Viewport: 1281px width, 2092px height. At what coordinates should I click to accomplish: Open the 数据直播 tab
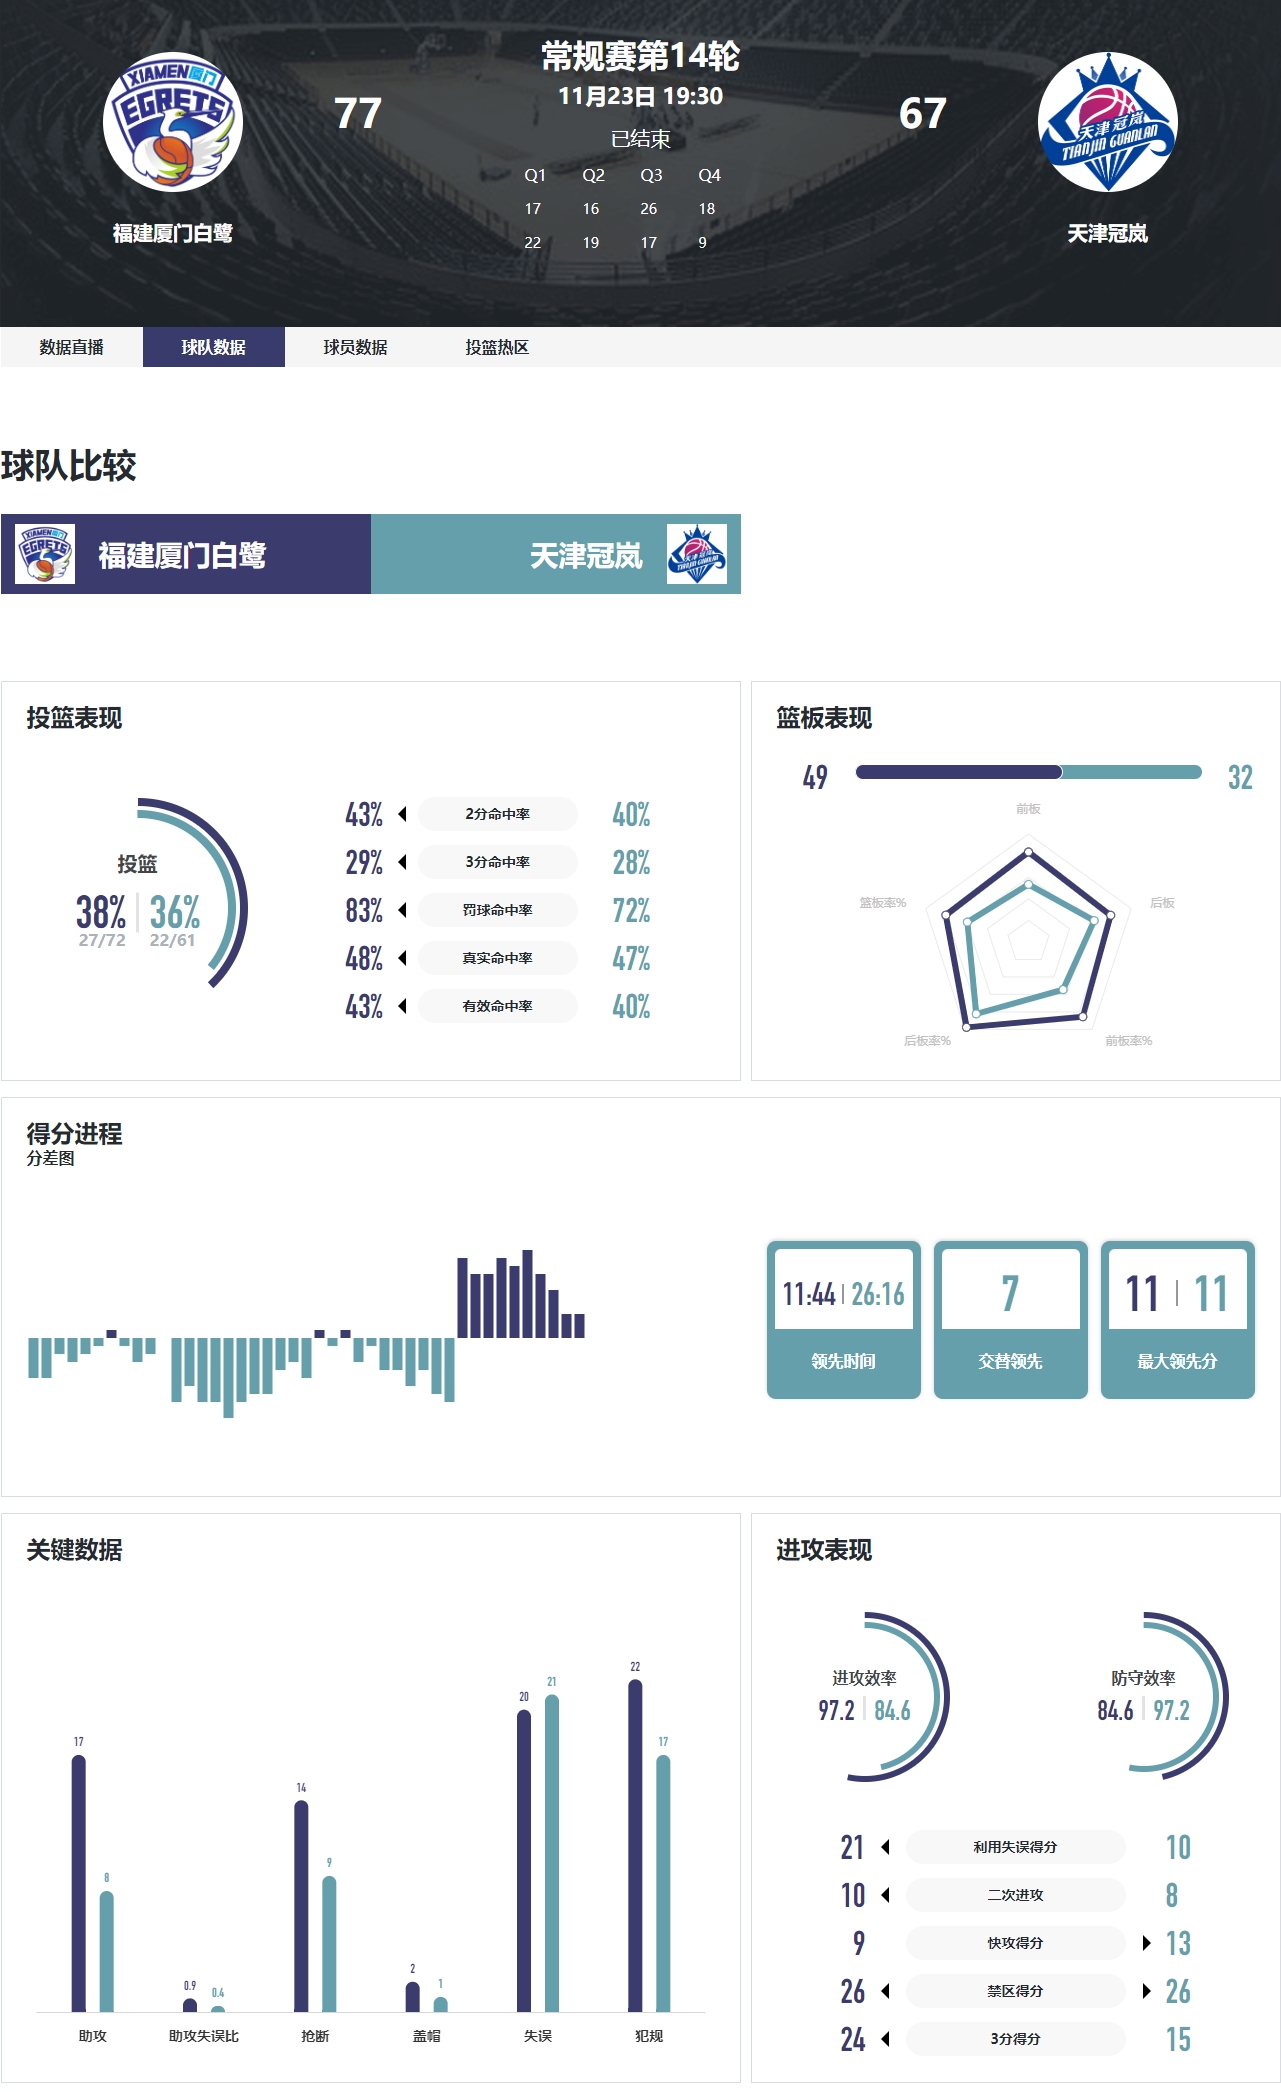click(71, 347)
